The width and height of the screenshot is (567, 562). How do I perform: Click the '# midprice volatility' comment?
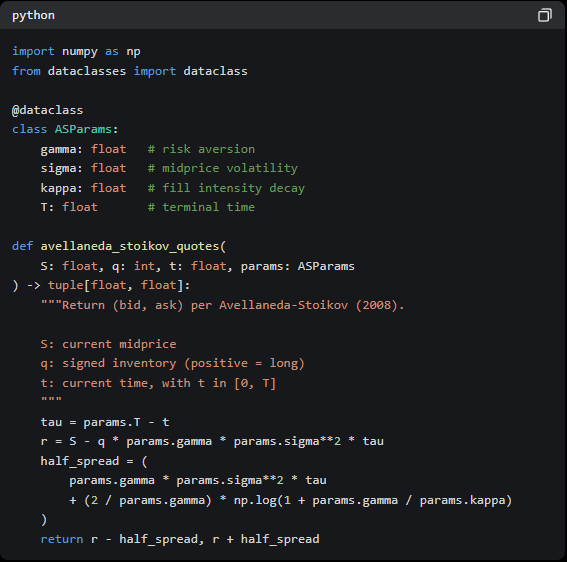point(223,168)
